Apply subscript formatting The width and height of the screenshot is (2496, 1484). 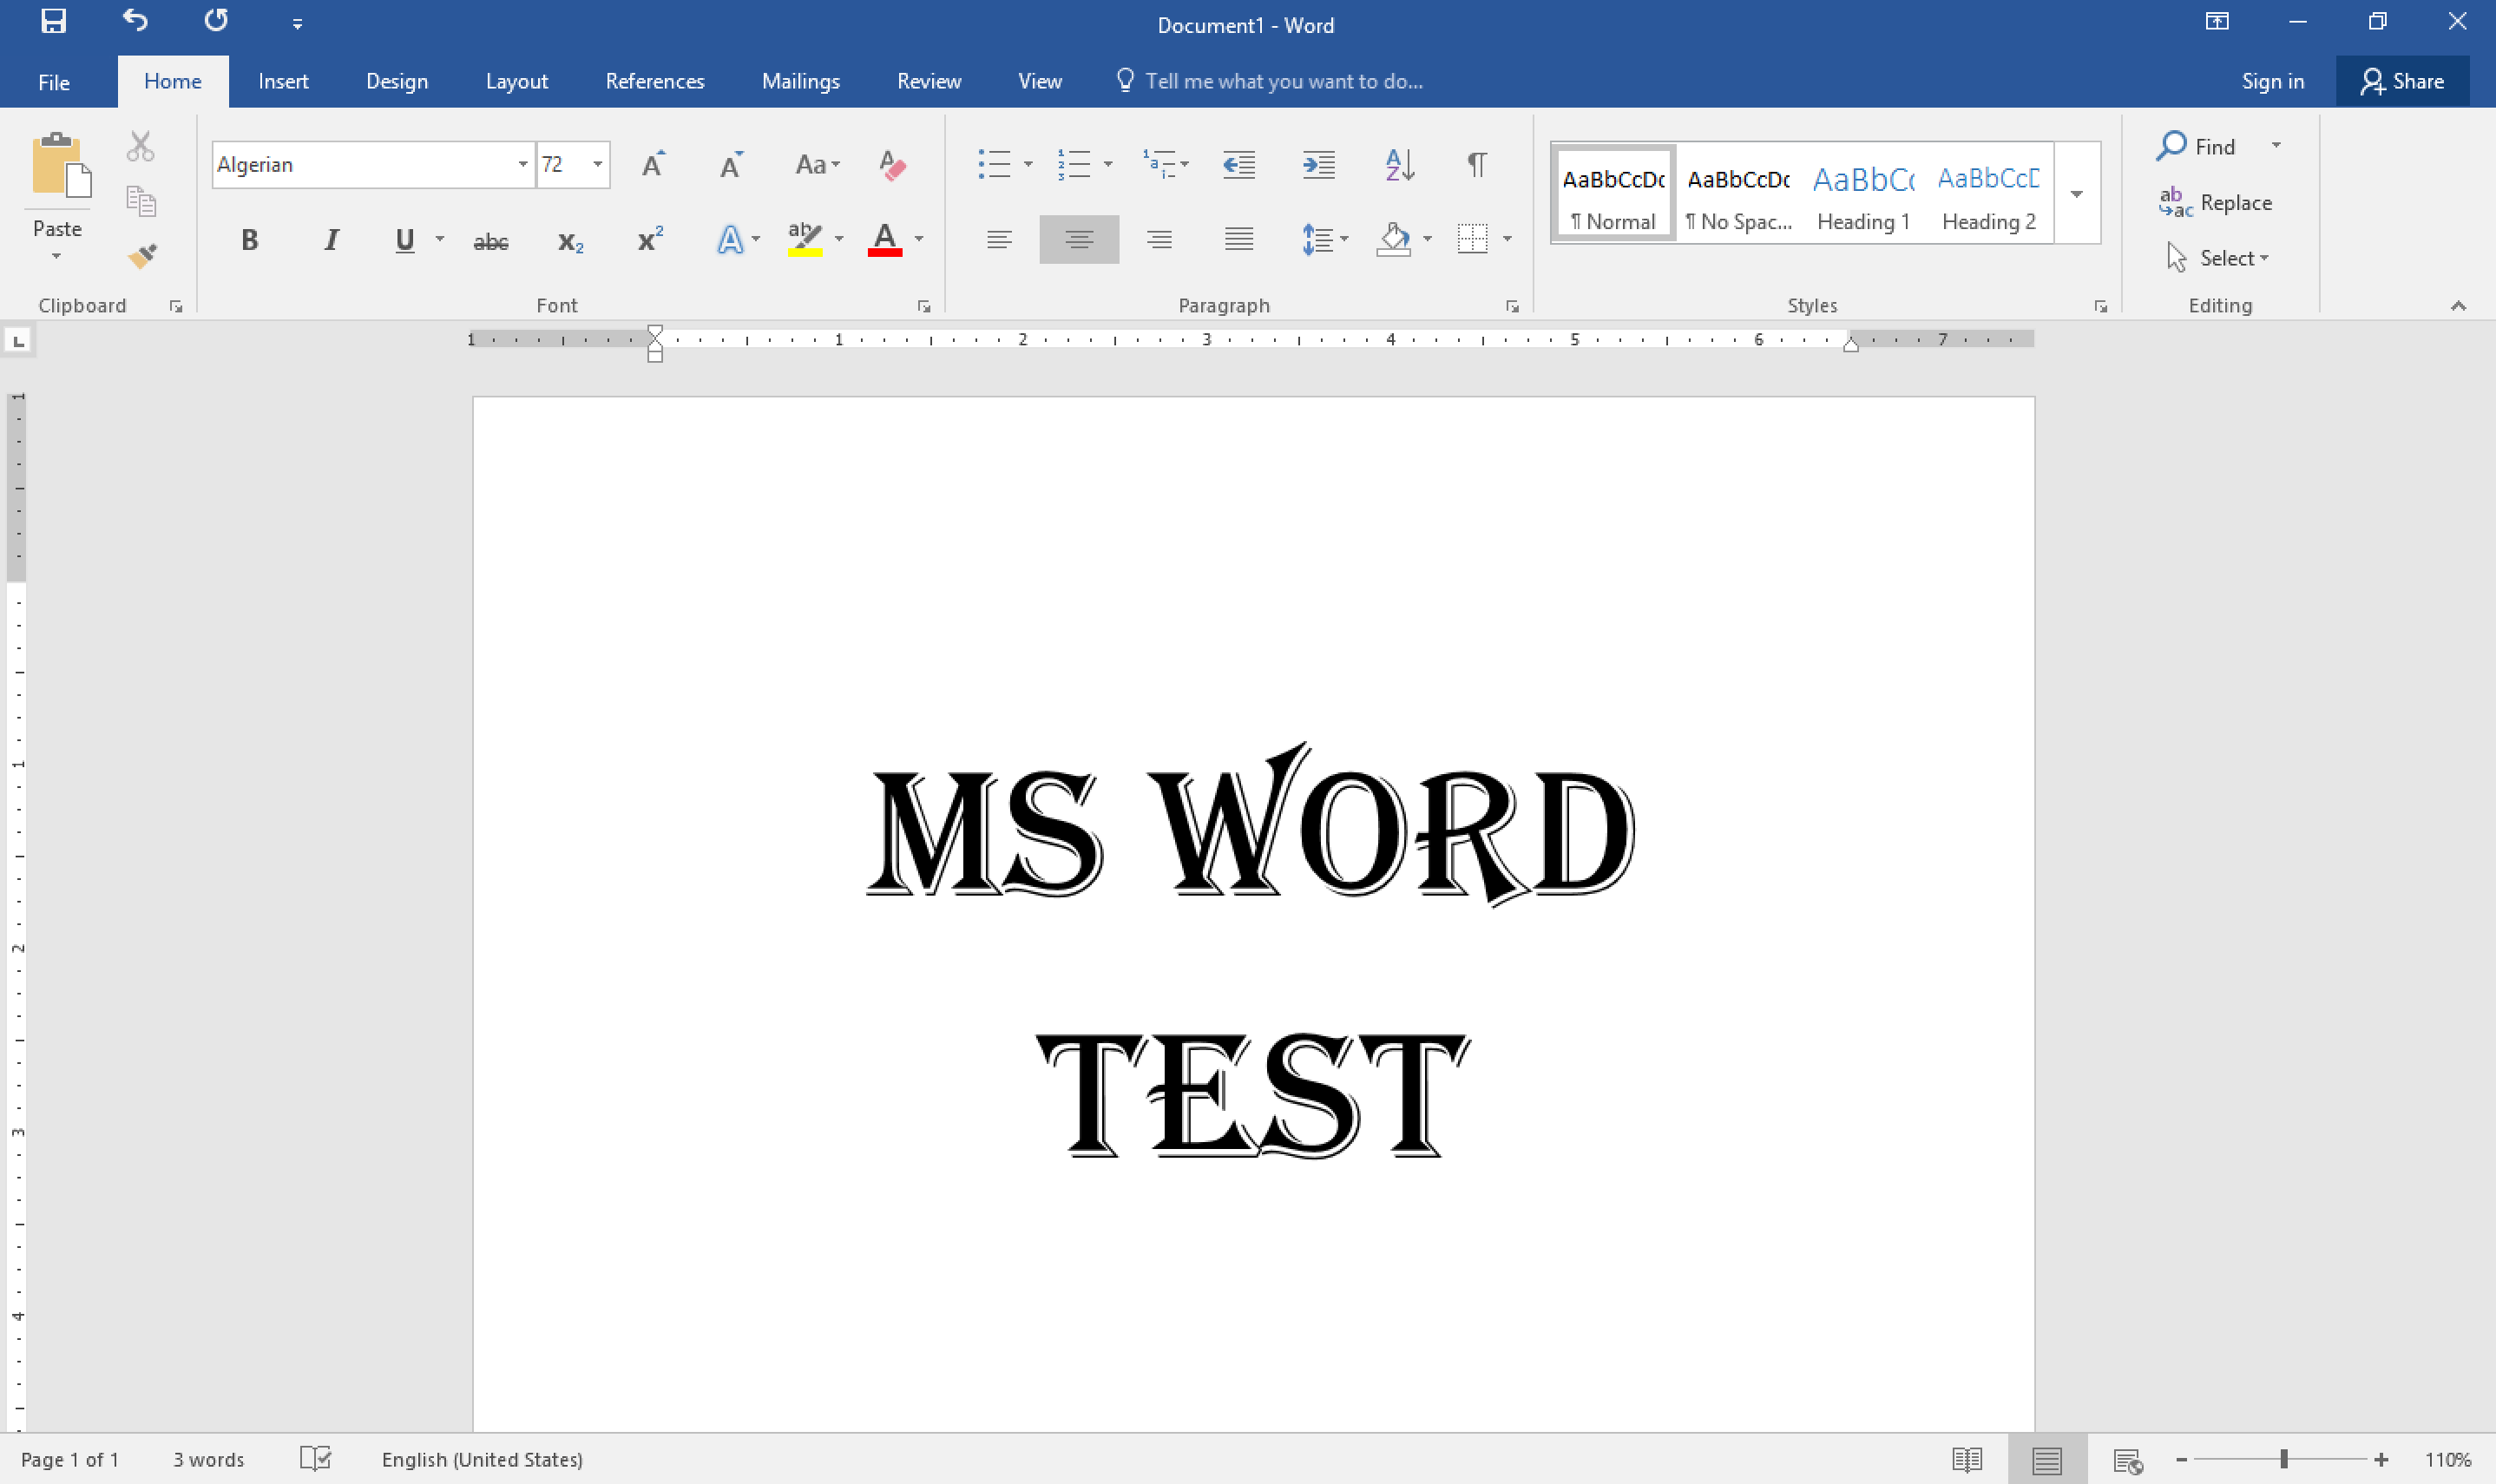pos(570,240)
